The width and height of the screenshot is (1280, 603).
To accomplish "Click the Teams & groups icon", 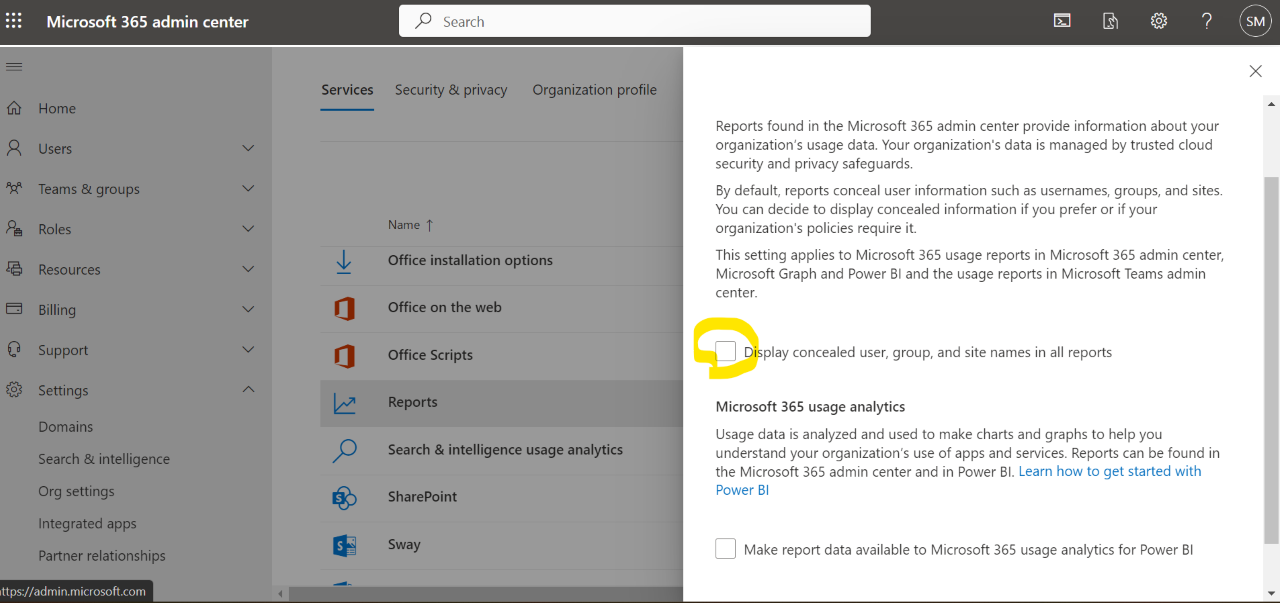I will (x=14, y=188).
